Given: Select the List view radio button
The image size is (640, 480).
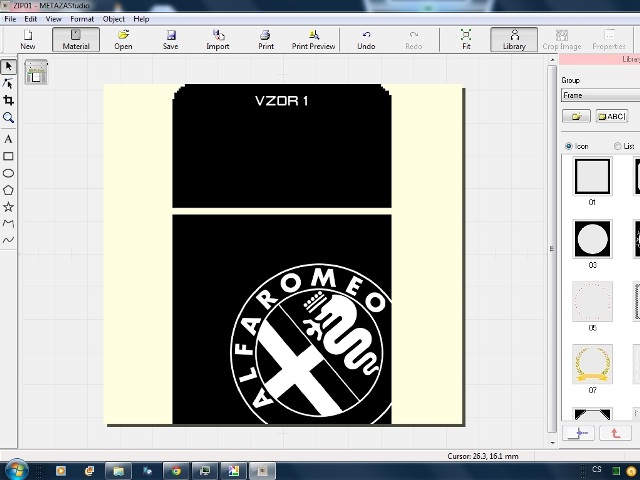Looking at the screenshot, I should coord(618,146).
